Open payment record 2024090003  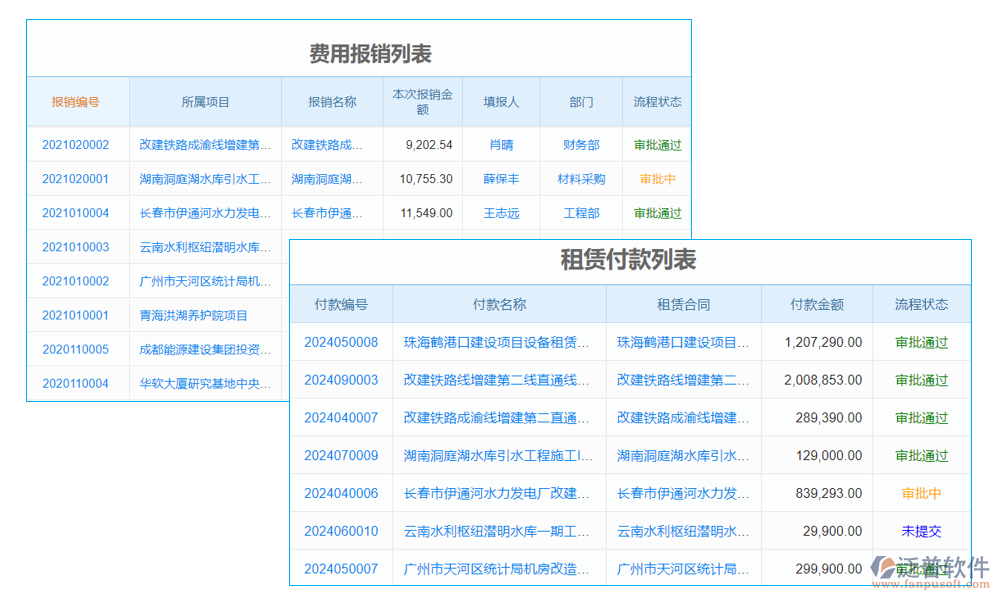pos(341,380)
